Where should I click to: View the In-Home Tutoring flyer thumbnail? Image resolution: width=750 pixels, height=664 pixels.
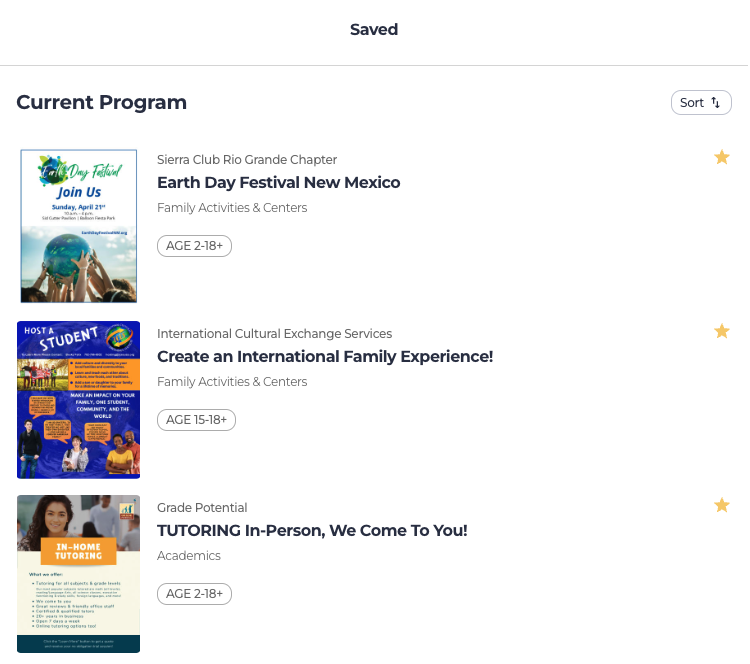[79, 574]
